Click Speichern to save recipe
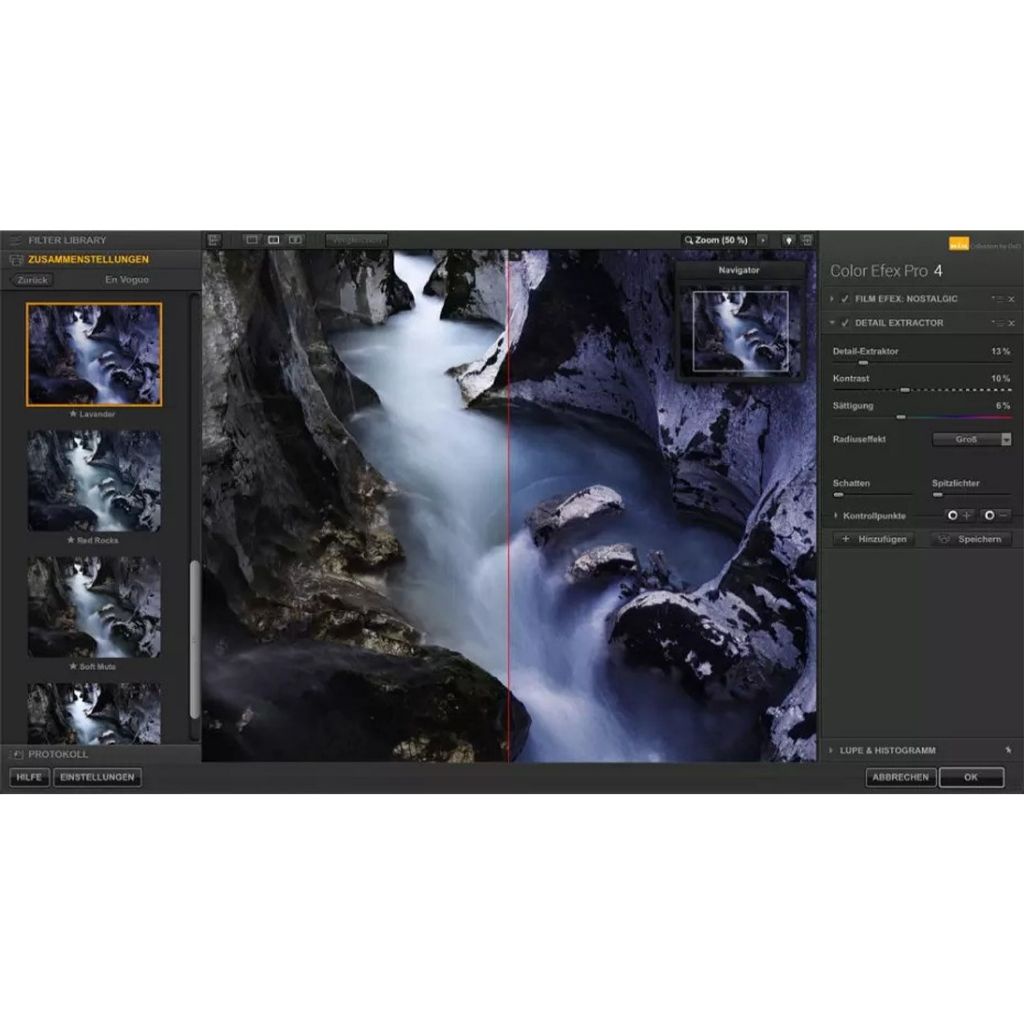Screen dimensions: 1024x1024 click(x=970, y=539)
